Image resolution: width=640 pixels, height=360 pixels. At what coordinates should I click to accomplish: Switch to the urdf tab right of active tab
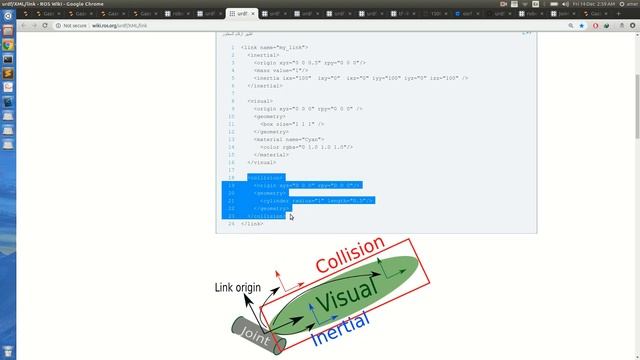pos(275,13)
